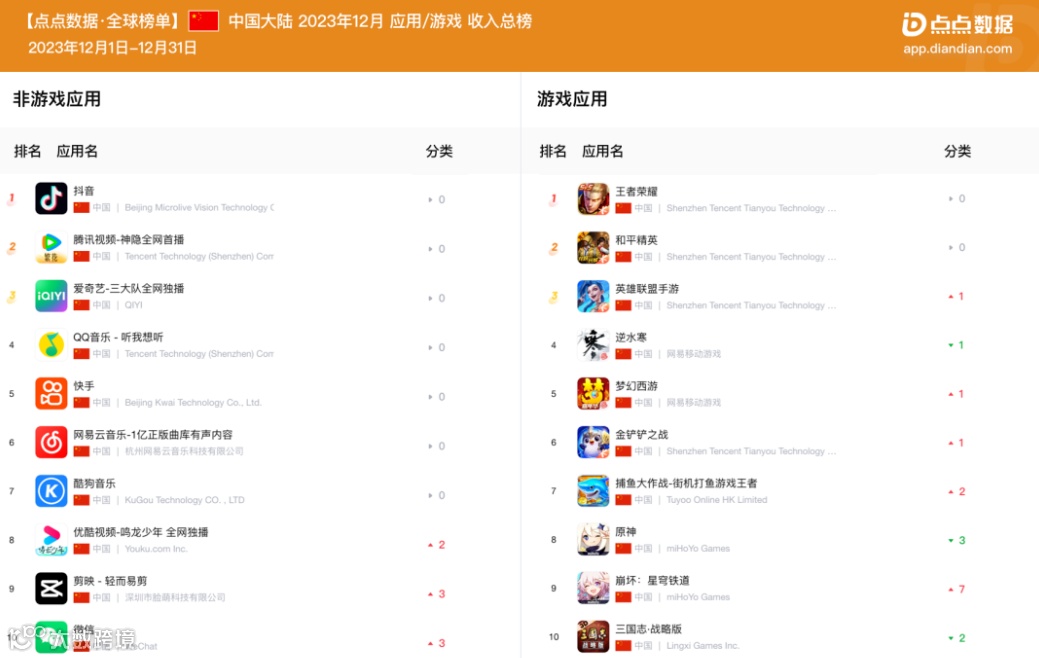
Task: Open the 英雄联盟手游 game icon
Action: (x=593, y=296)
